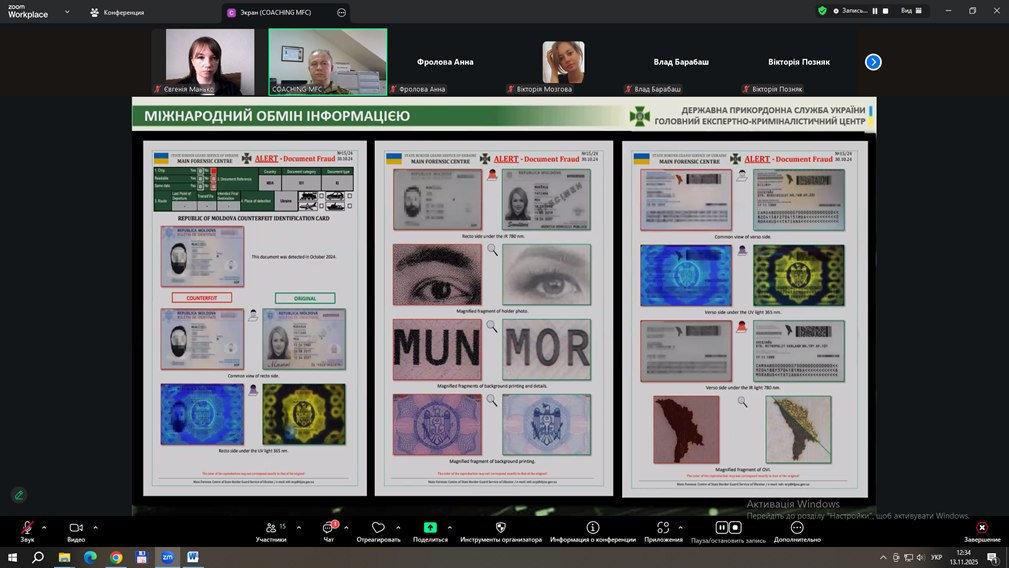Unmute microphone with the Звук button
The width and height of the screenshot is (1009, 568).
coord(27,528)
